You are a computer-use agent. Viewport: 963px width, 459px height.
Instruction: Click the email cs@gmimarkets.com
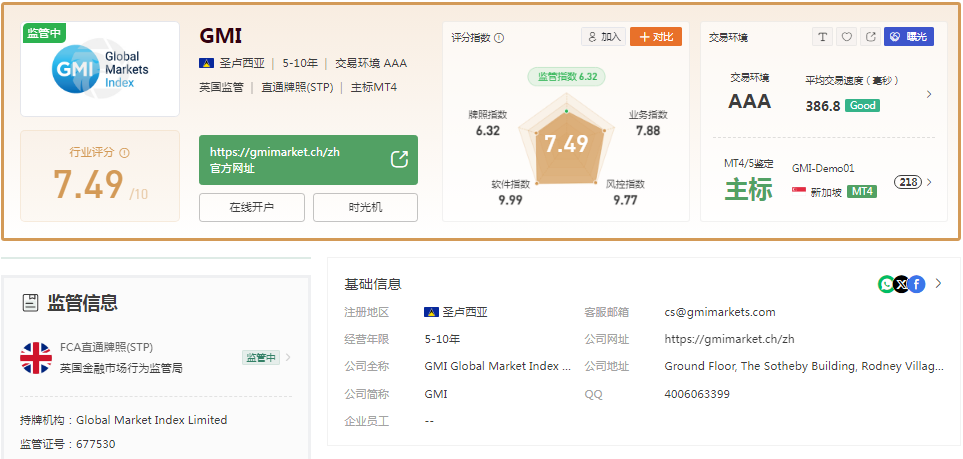click(x=720, y=312)
